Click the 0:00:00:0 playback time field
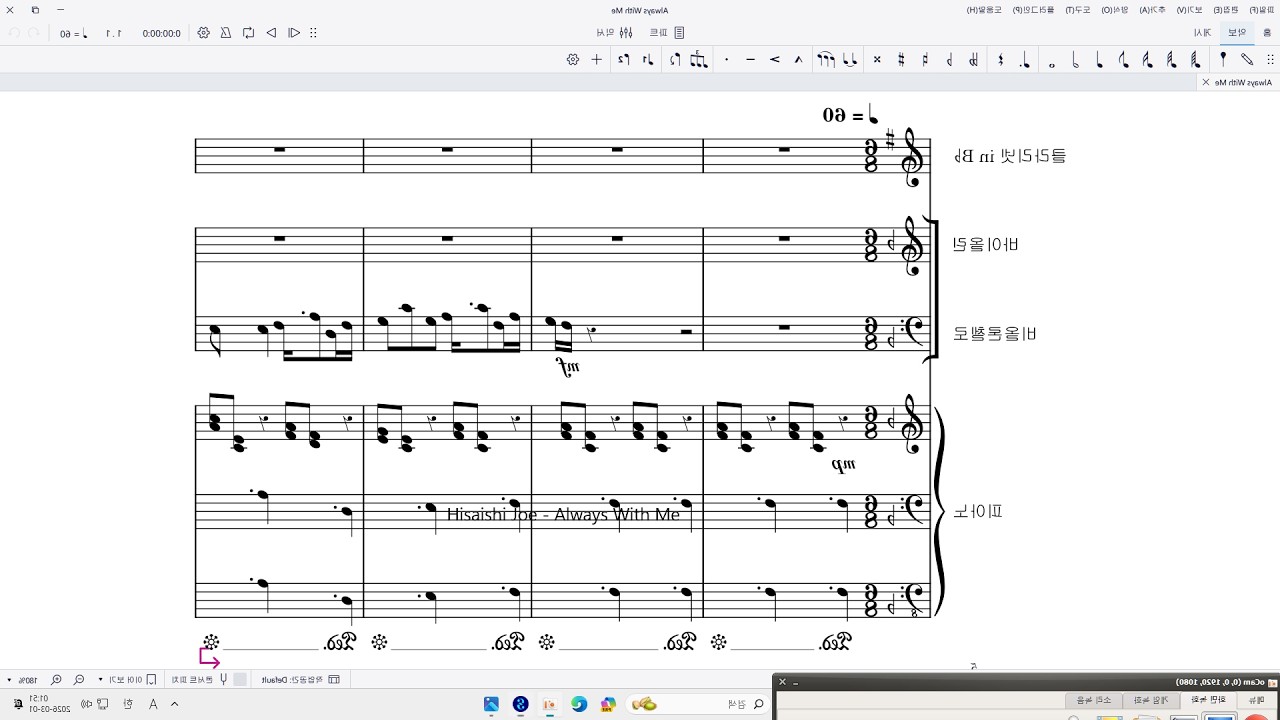Screen dimensions: 1280x720 pyautogui.click(x=161, y=33)
